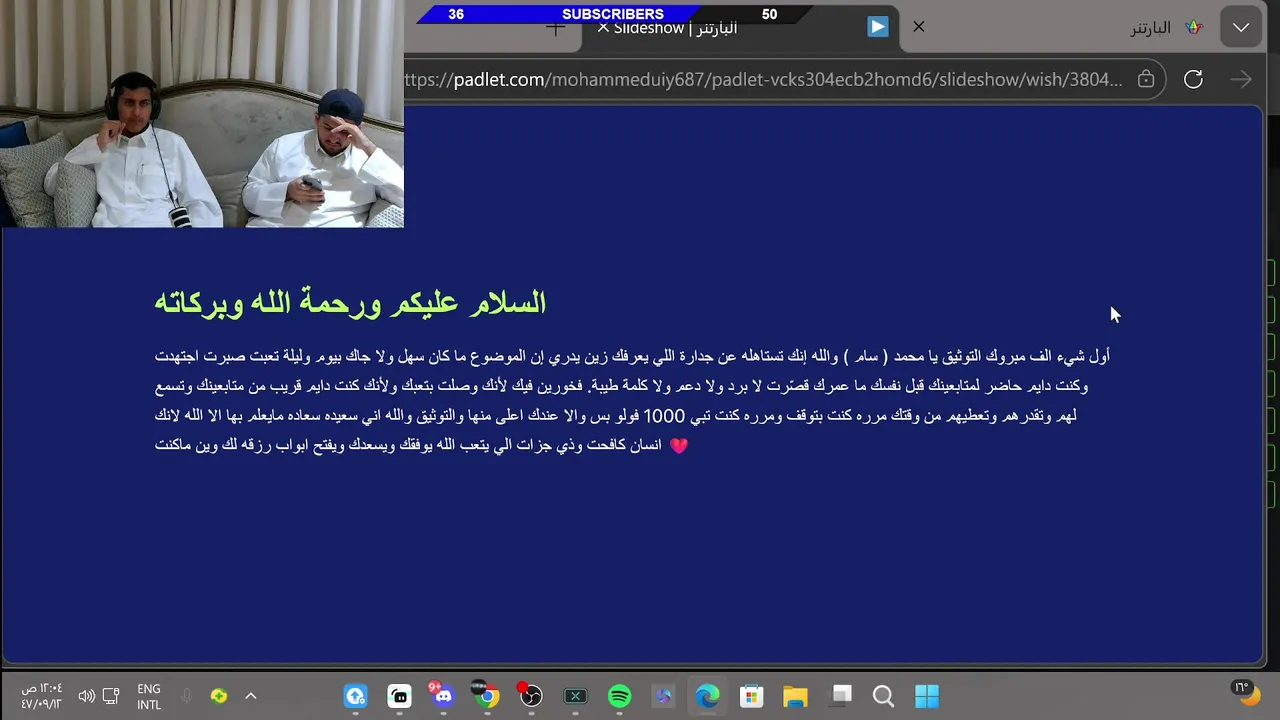Screen dimensions: 1280x720
Task: Click third paragraph line containing 1000 فولو
Action: pos(615,415)
